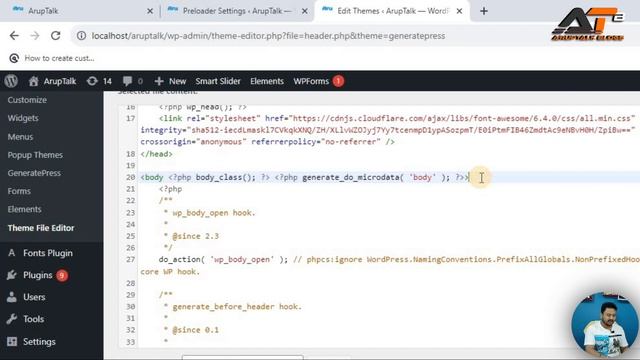Click the body_class code on line 20
640x360 pixels.
[225, 177]
